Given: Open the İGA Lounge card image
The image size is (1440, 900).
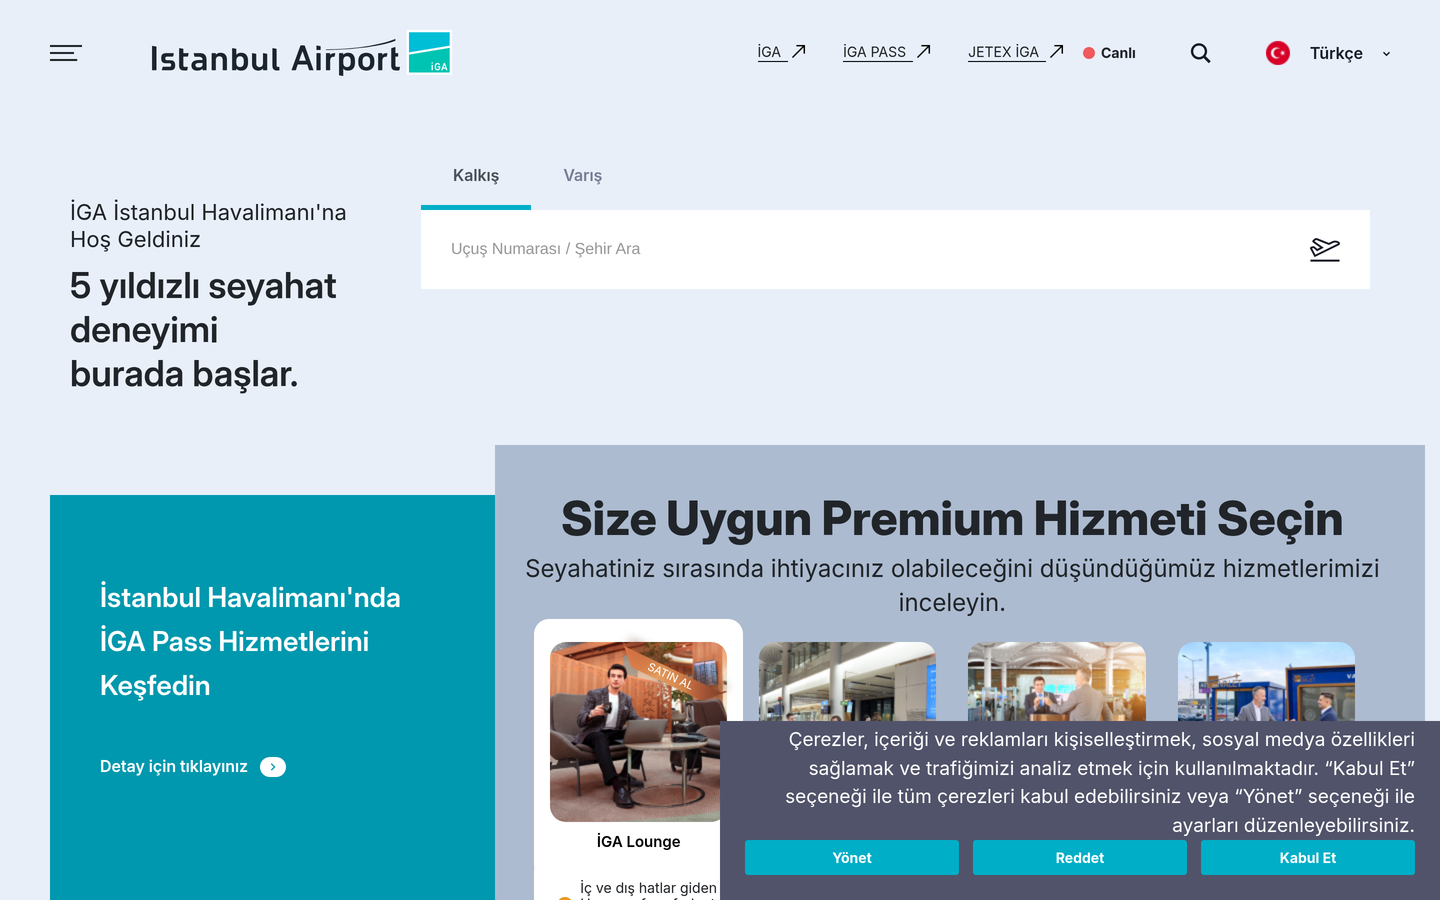Looking at the screenshot, I should click(638, 732).
